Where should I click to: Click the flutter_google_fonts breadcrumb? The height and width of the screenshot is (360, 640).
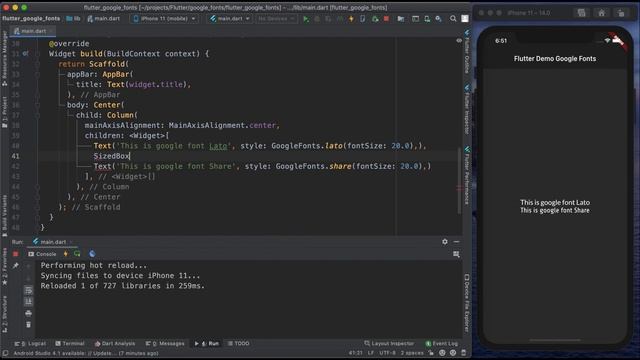tap(31, 19)
